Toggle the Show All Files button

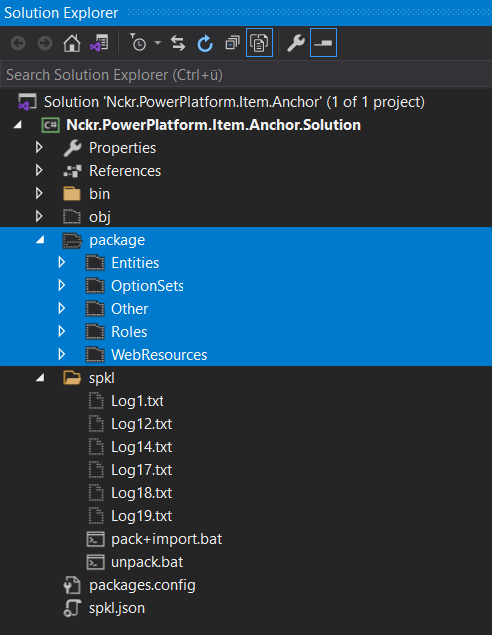tap(259, 43)
